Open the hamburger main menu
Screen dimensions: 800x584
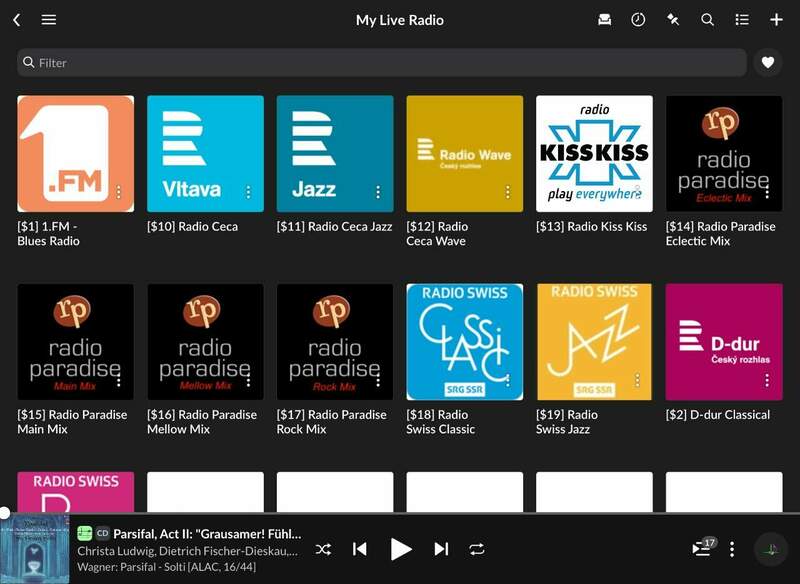(48, 20)
